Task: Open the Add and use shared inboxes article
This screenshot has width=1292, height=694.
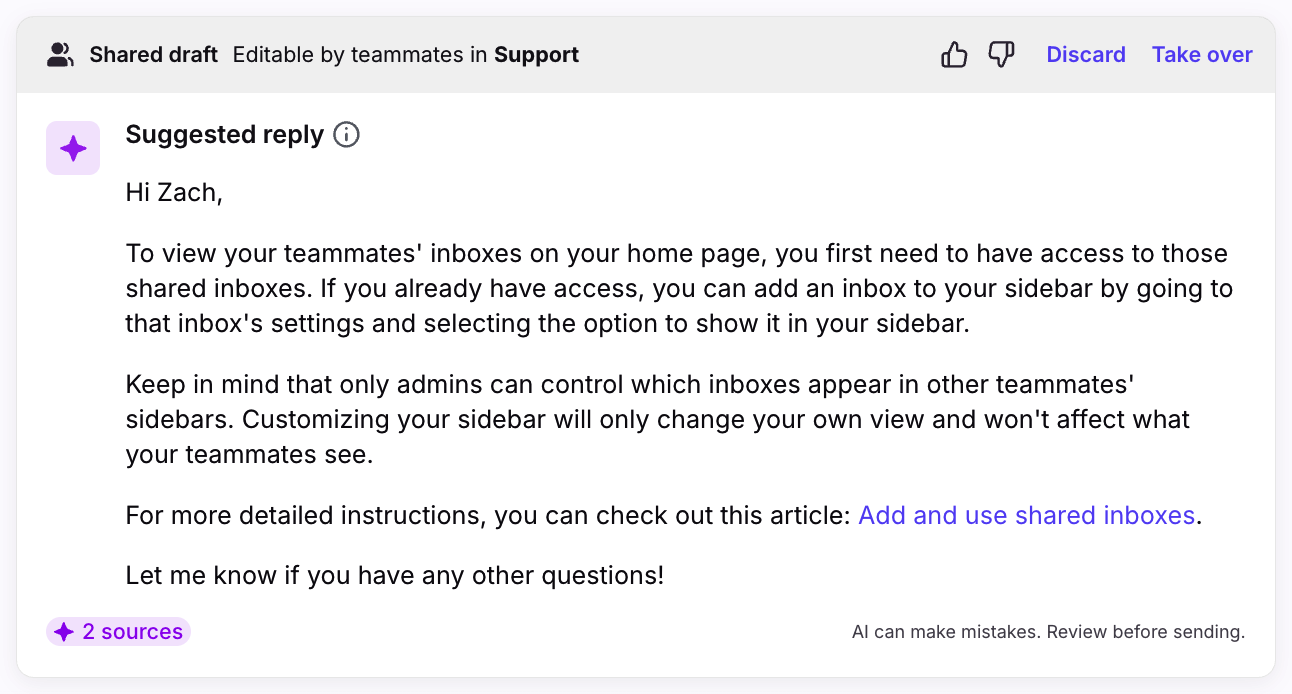Action: point(1026,516)
